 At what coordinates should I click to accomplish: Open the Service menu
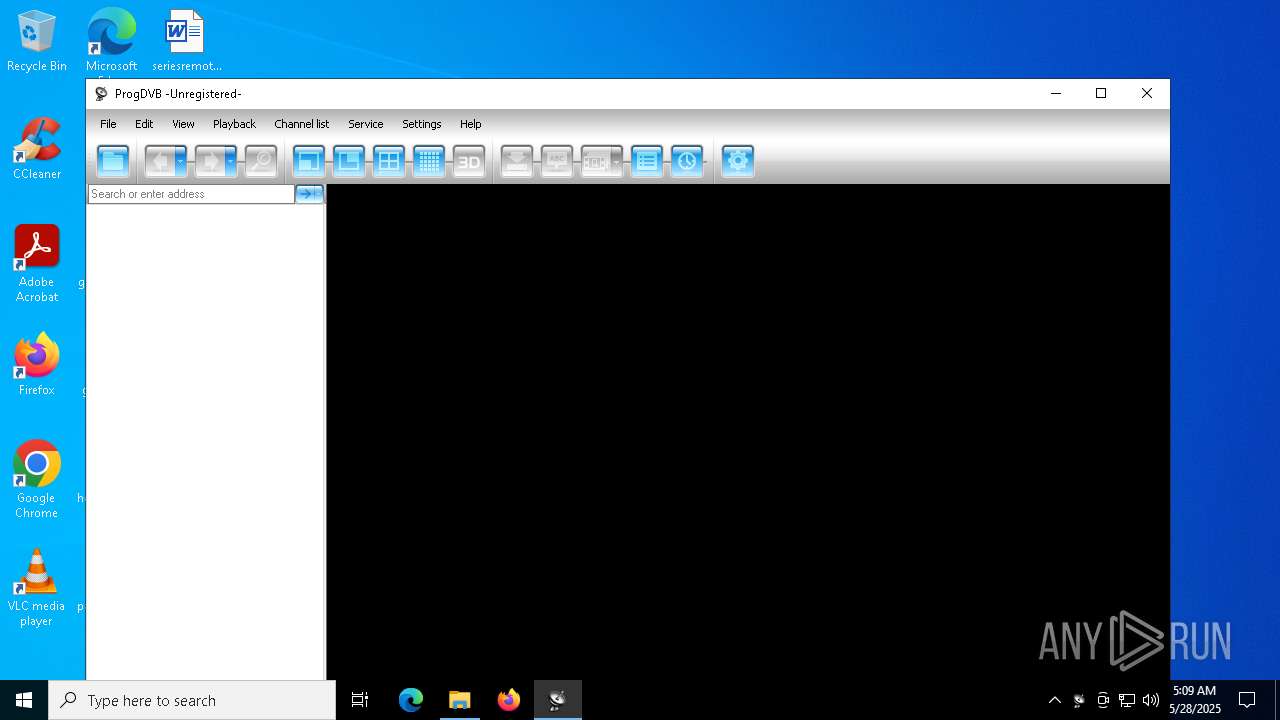(365, 124)
